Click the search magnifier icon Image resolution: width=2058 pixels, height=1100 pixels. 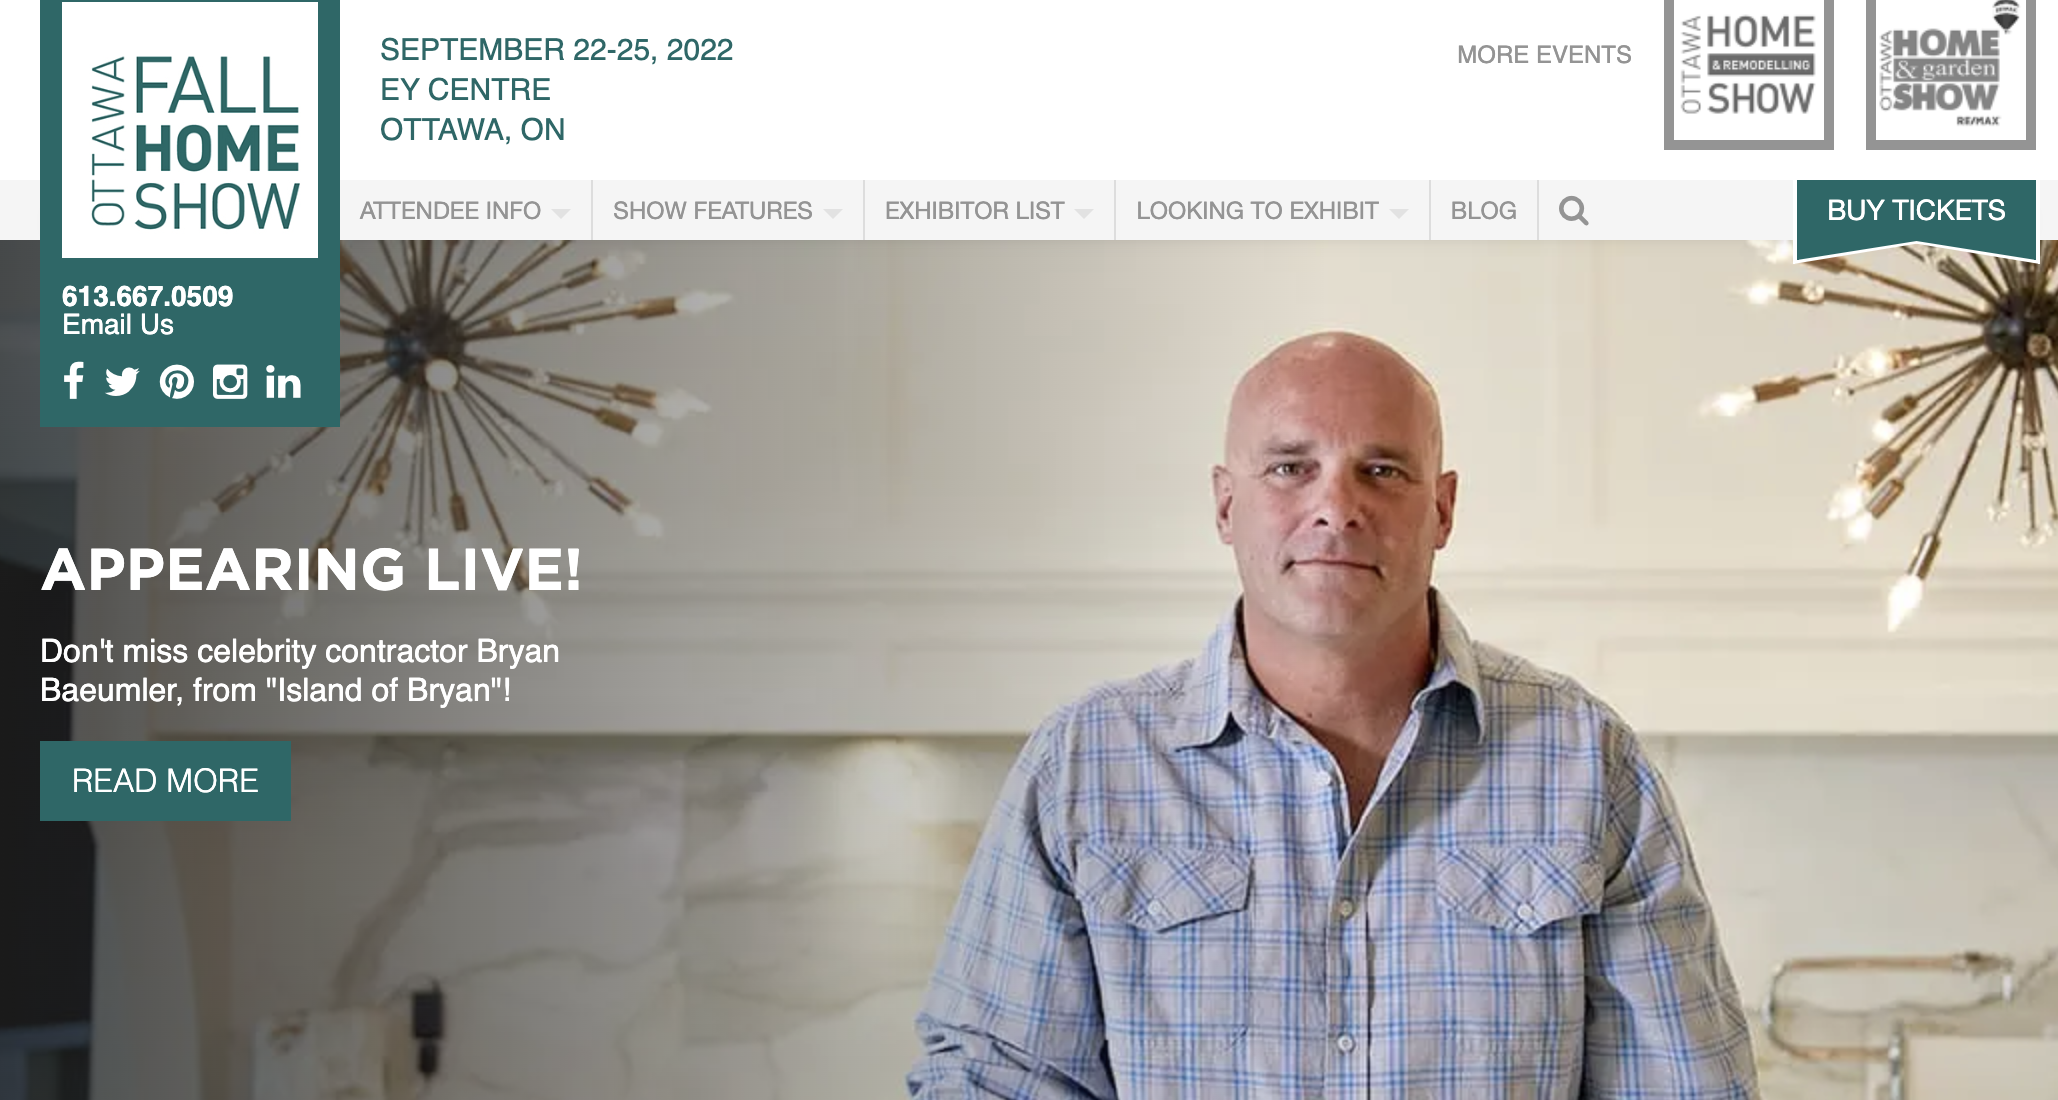tap(1573, 211)
